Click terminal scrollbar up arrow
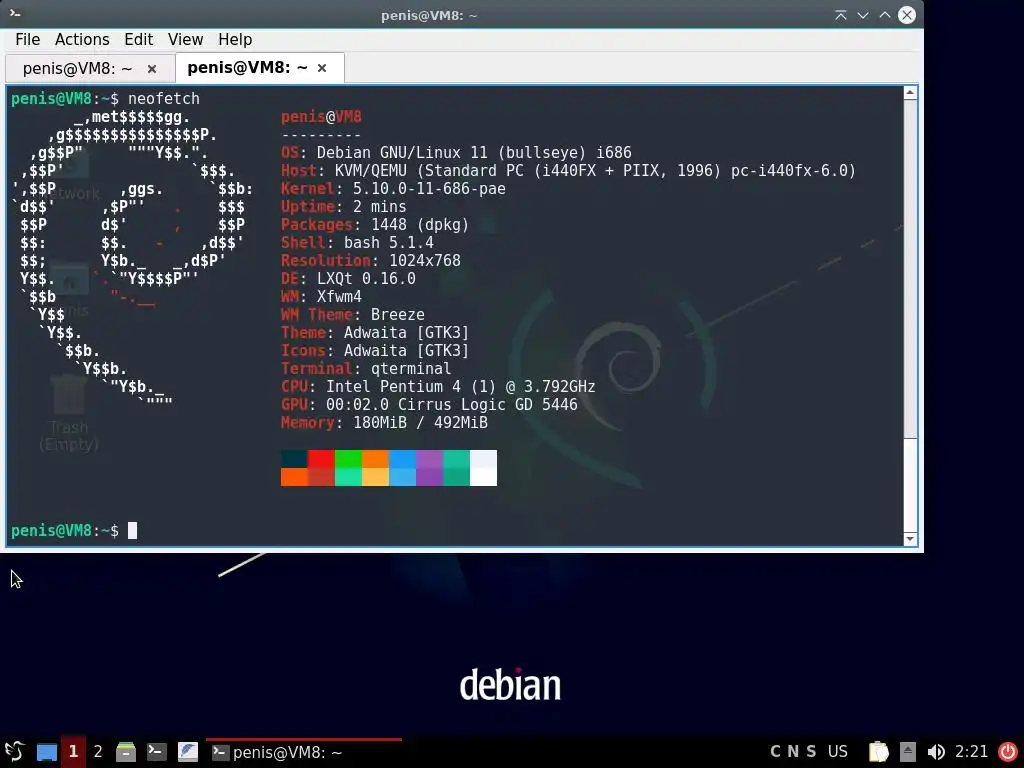This screenshot has width=1024, height=768. pos(910,93)
